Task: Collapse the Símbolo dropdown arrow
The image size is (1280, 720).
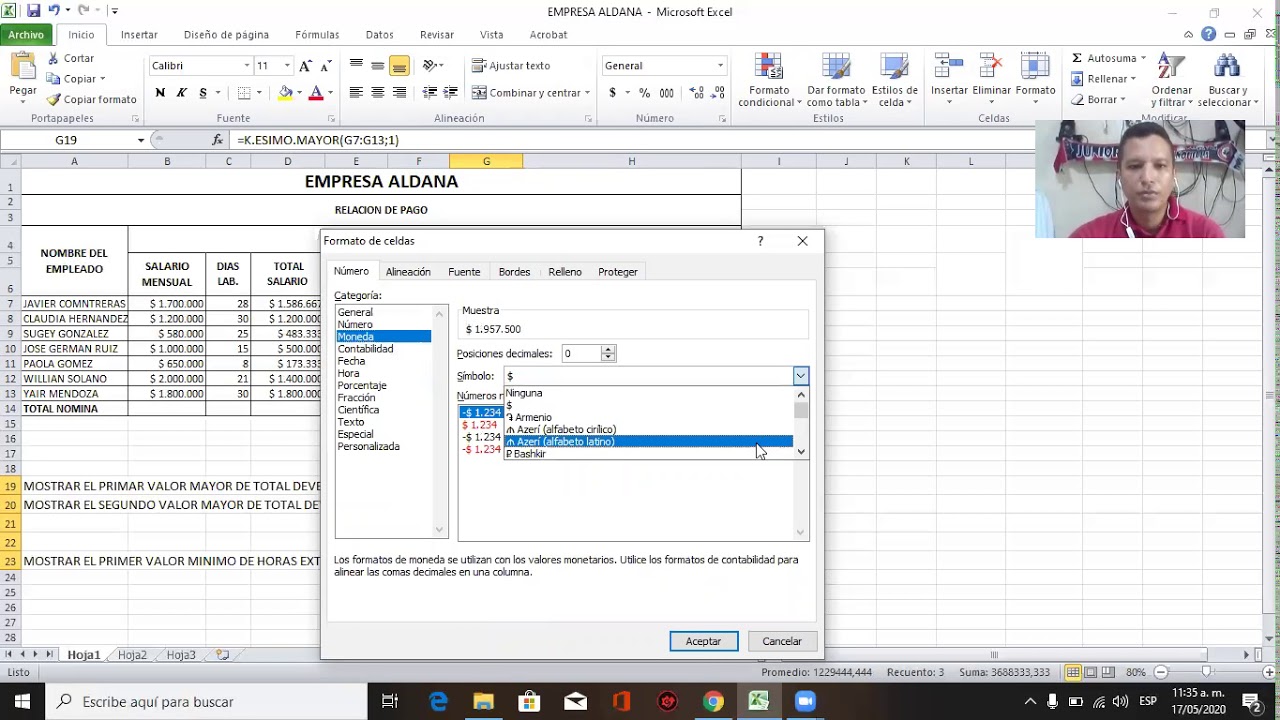Action: [x=800, y=376]
